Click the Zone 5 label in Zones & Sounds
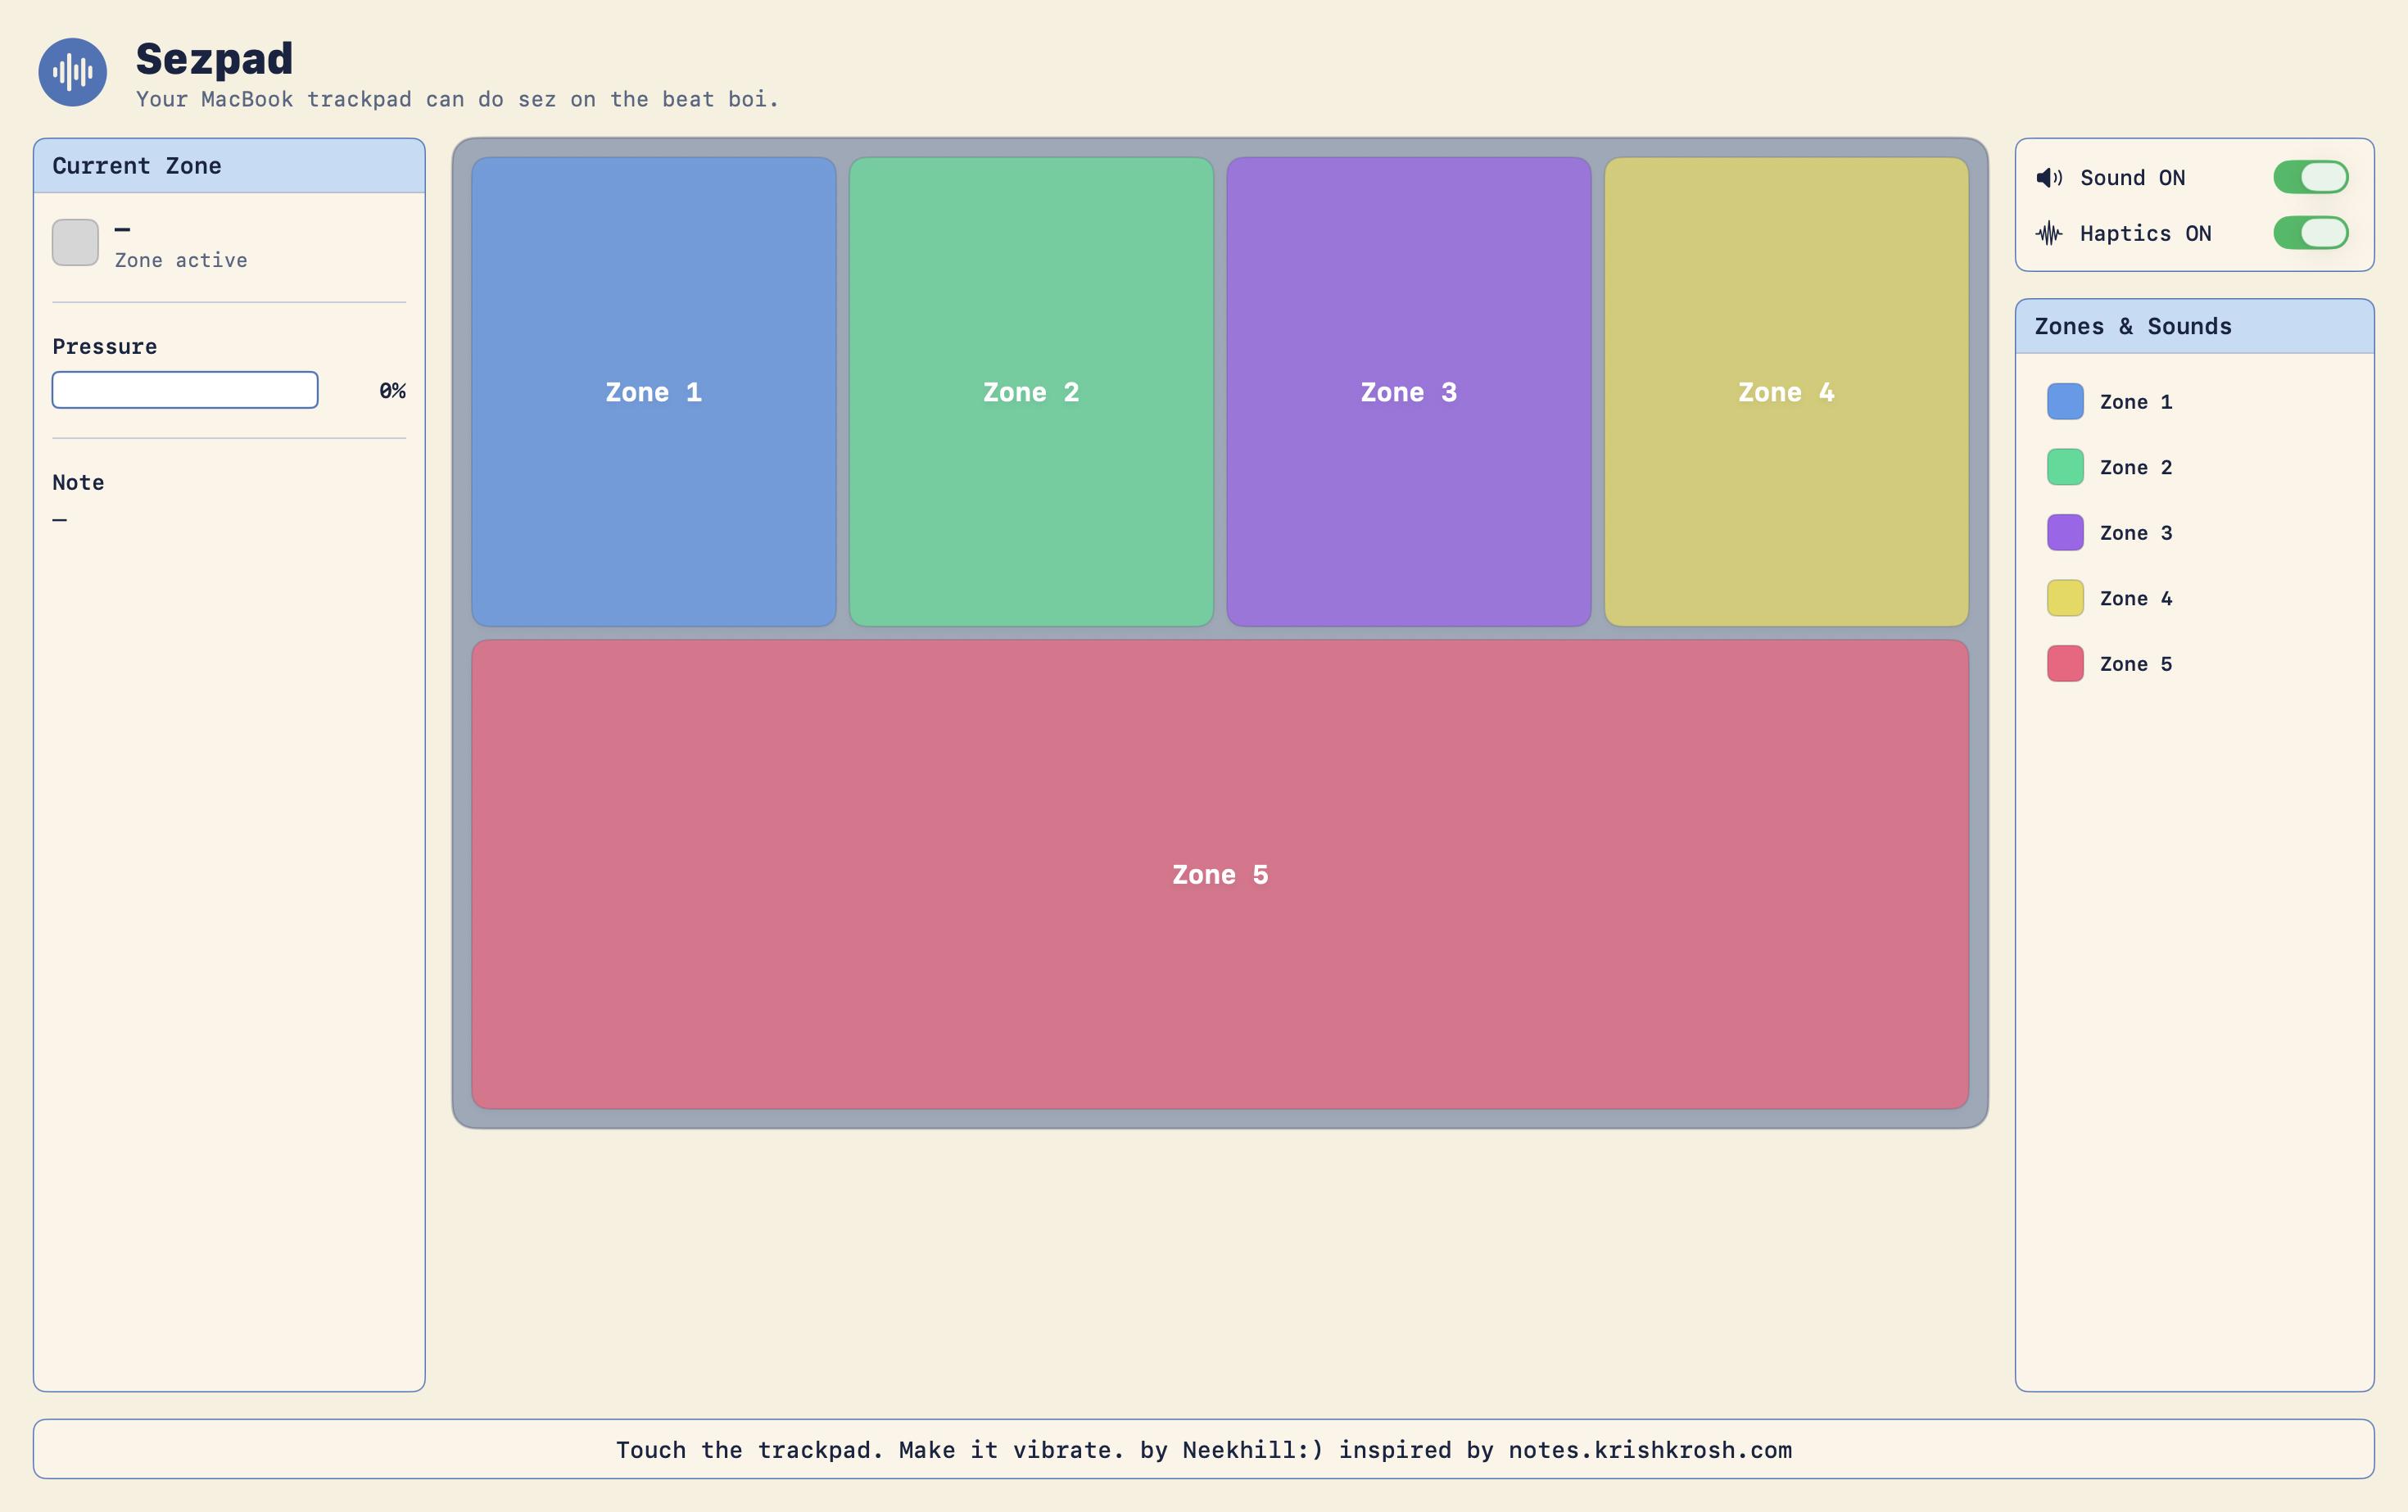2408x1512 pixels. (2136, 664)
